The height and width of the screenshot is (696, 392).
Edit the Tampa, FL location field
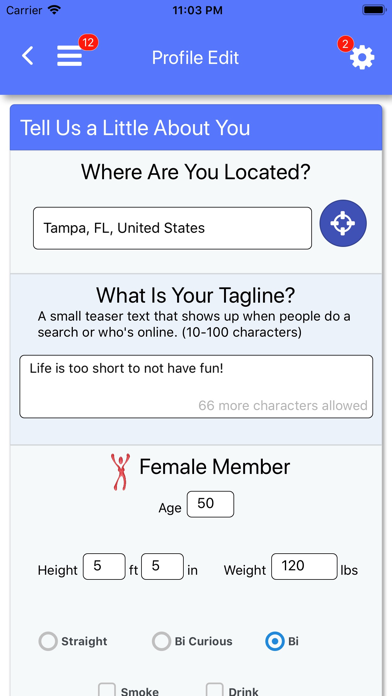point(172,228)
